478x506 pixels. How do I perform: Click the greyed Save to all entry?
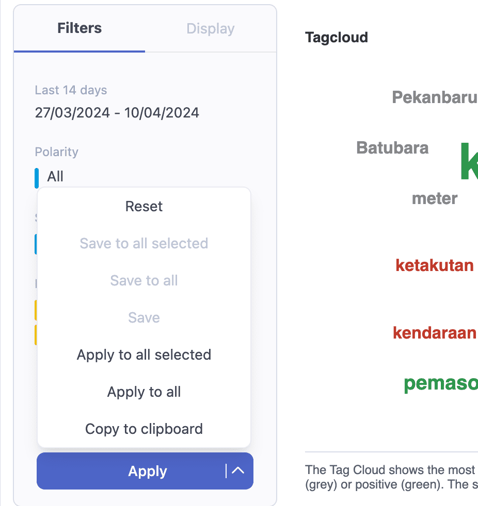point(144,280)
